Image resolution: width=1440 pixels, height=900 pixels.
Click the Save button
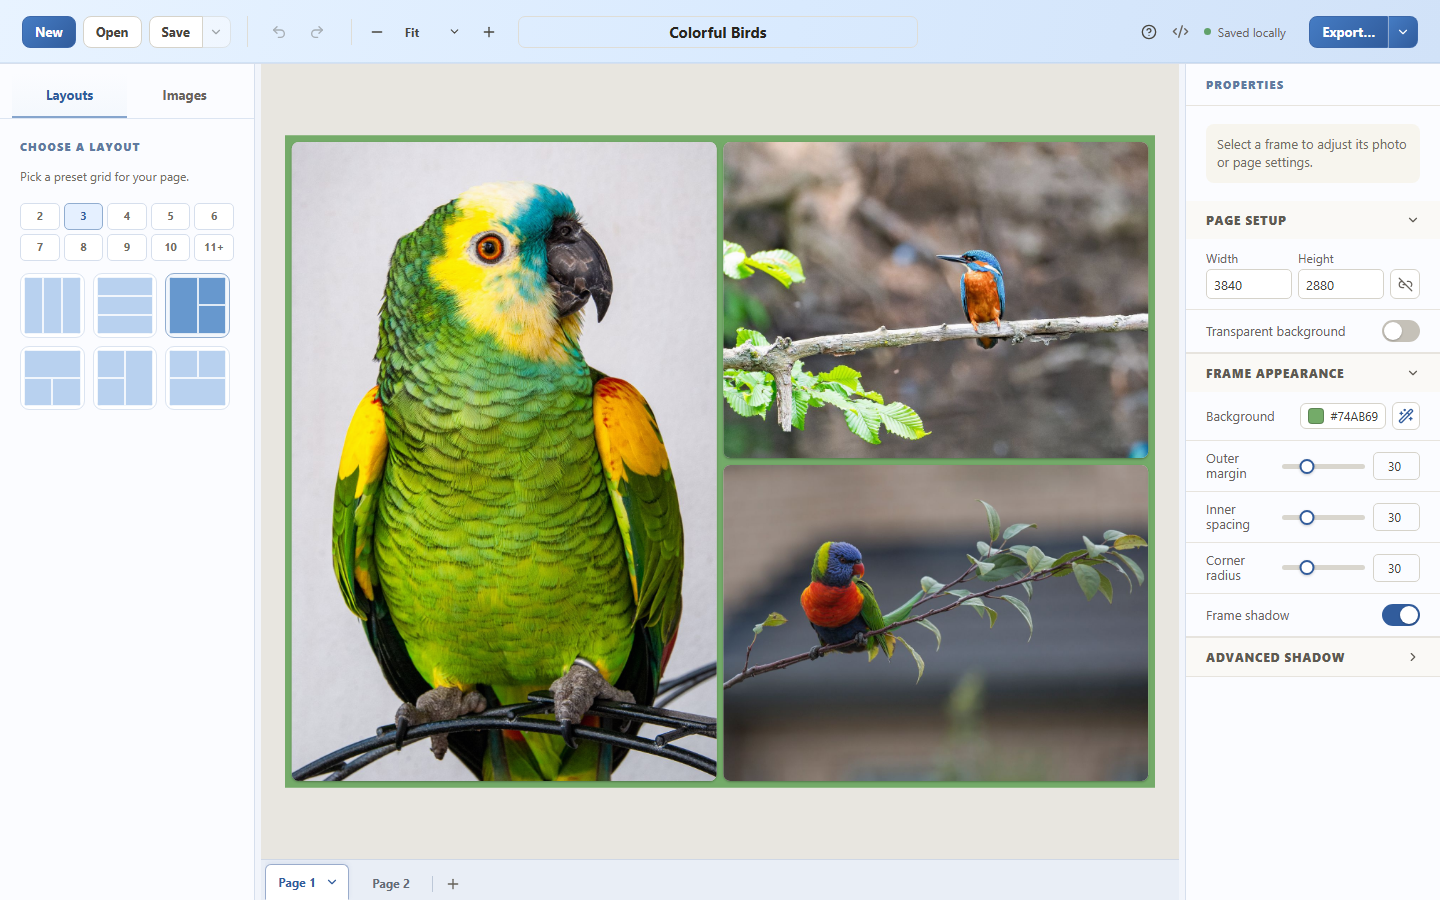(176, 32)
